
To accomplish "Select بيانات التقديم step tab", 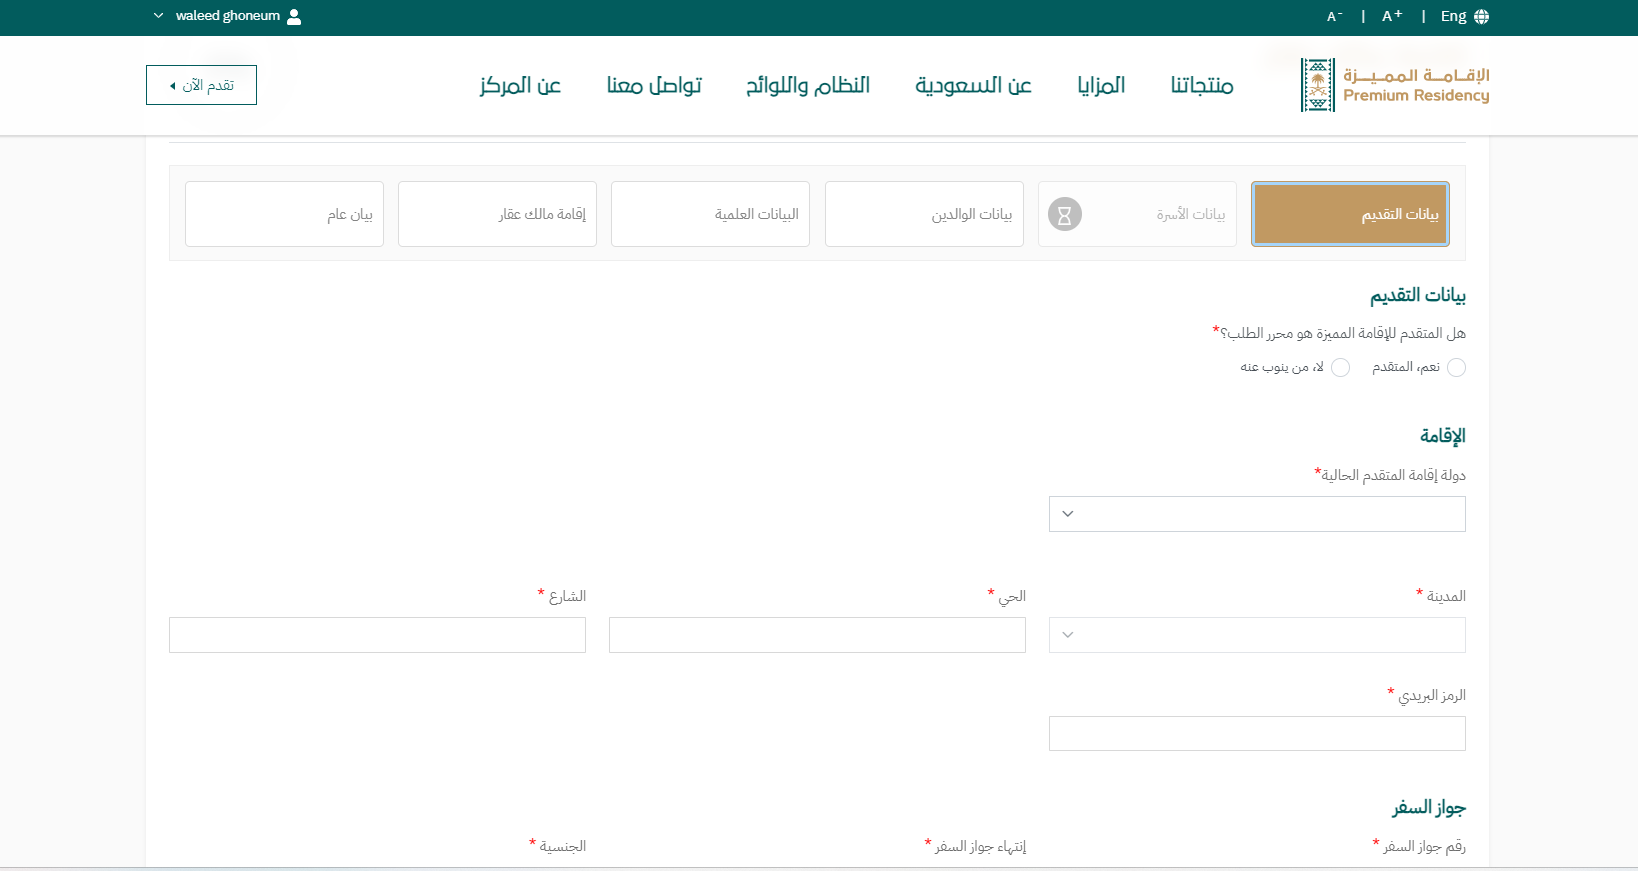I will (1350, 214).
